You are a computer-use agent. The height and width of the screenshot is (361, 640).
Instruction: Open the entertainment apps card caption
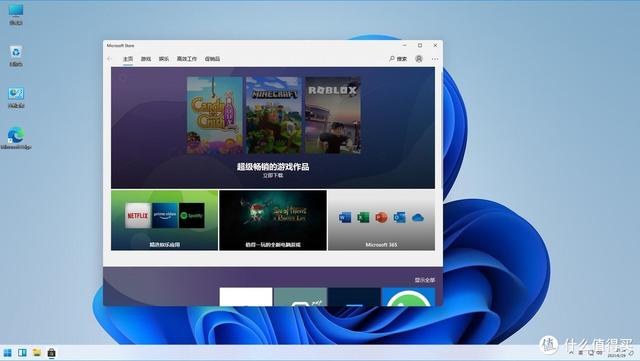pos(164,245)
